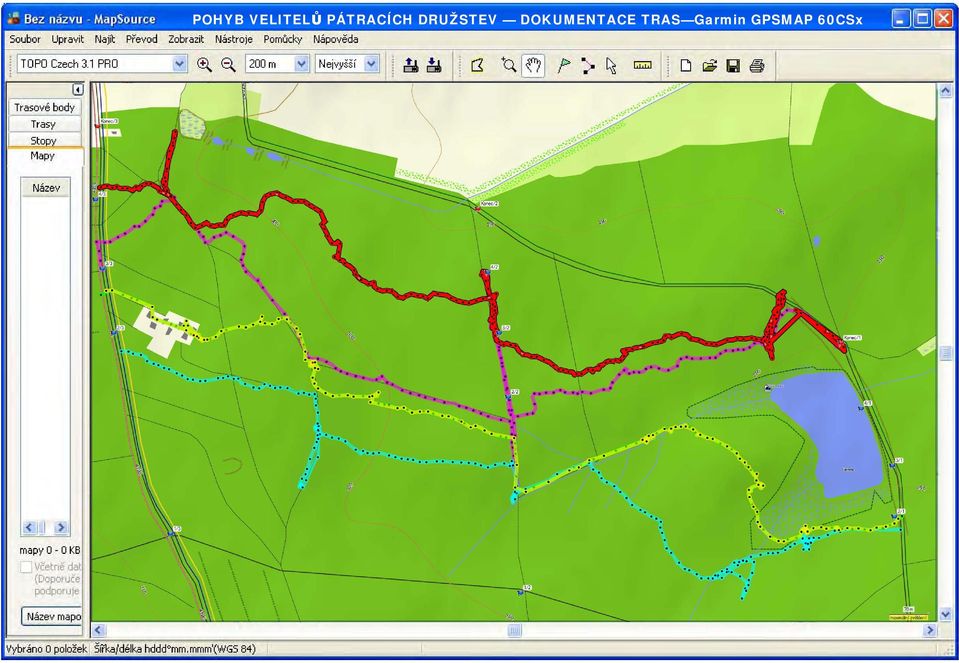Click the mapy 0 - 0 KB label
This screenshot has height=663, width=959.
click(x=50, y=550)
